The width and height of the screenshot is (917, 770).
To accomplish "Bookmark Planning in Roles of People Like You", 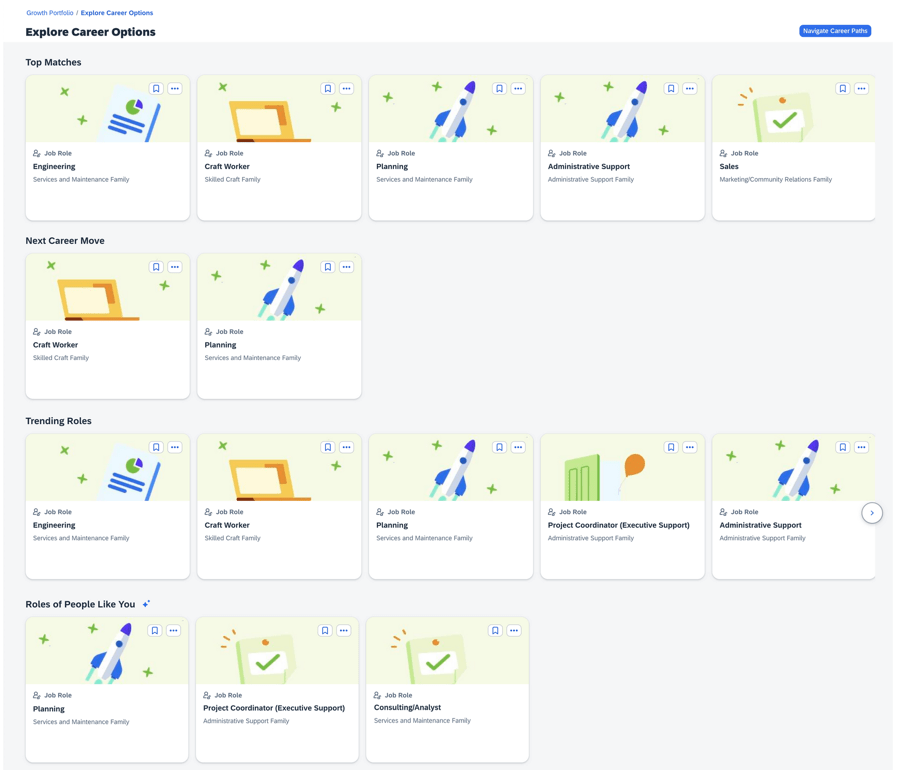I will [155, 631].
